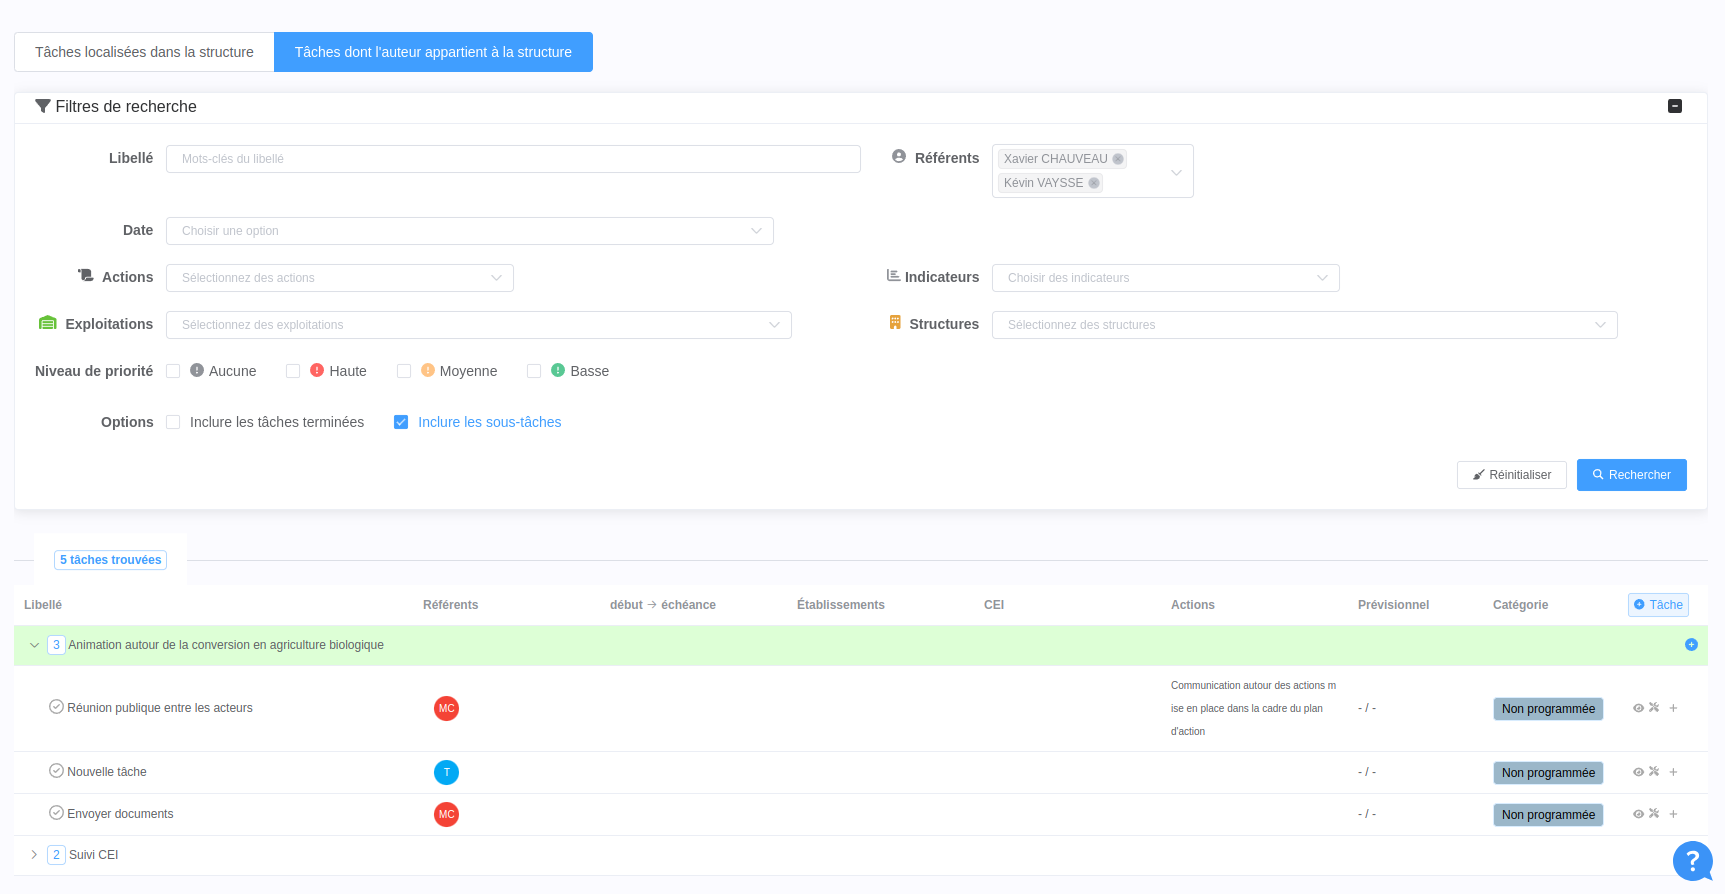Open the help chat bubble
The image size is (1725, 894).
click(x=1692, y=860)
